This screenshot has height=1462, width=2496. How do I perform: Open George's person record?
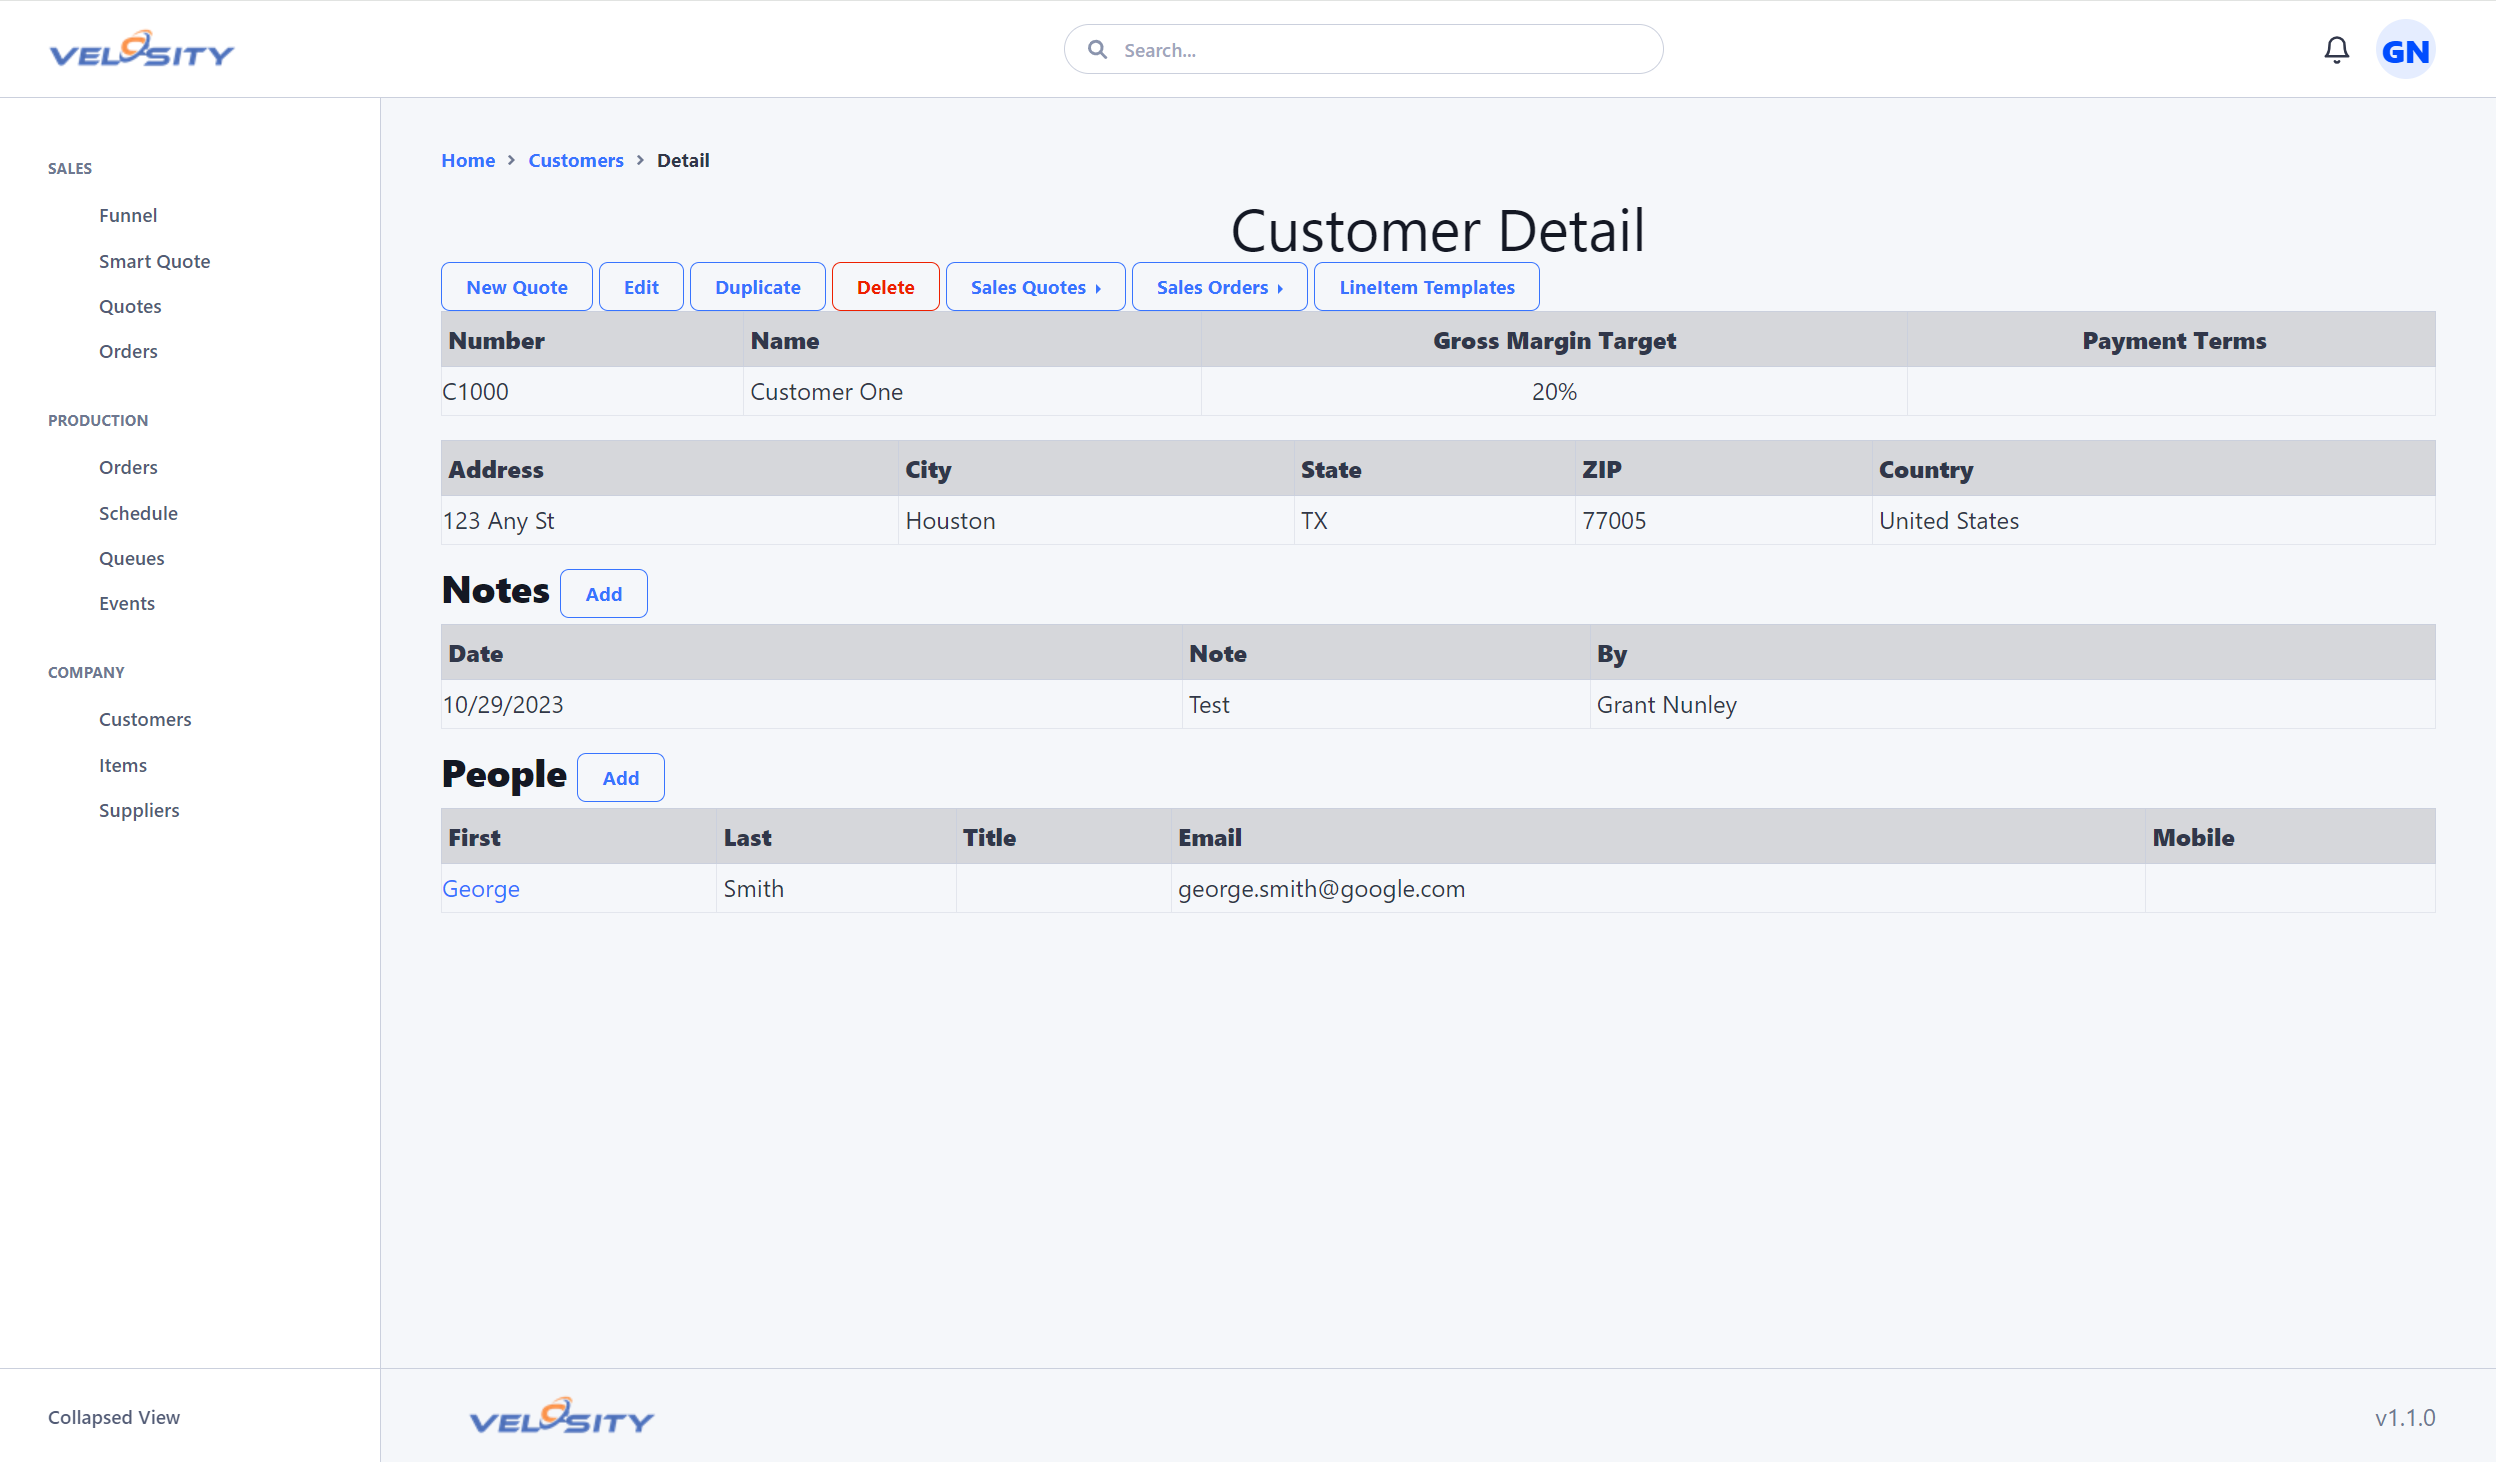pyautogui.click(x=481, y=889)
